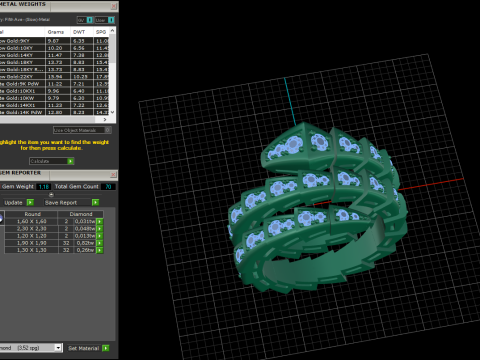Click the Gem Weight value field 1.16
The width and height of the screenshot is (480, 360).
tap(44, 187)
